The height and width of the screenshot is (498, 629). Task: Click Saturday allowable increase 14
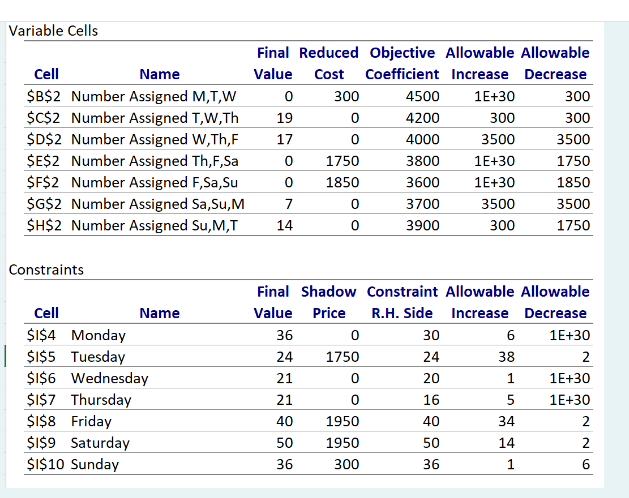[506, 443]
